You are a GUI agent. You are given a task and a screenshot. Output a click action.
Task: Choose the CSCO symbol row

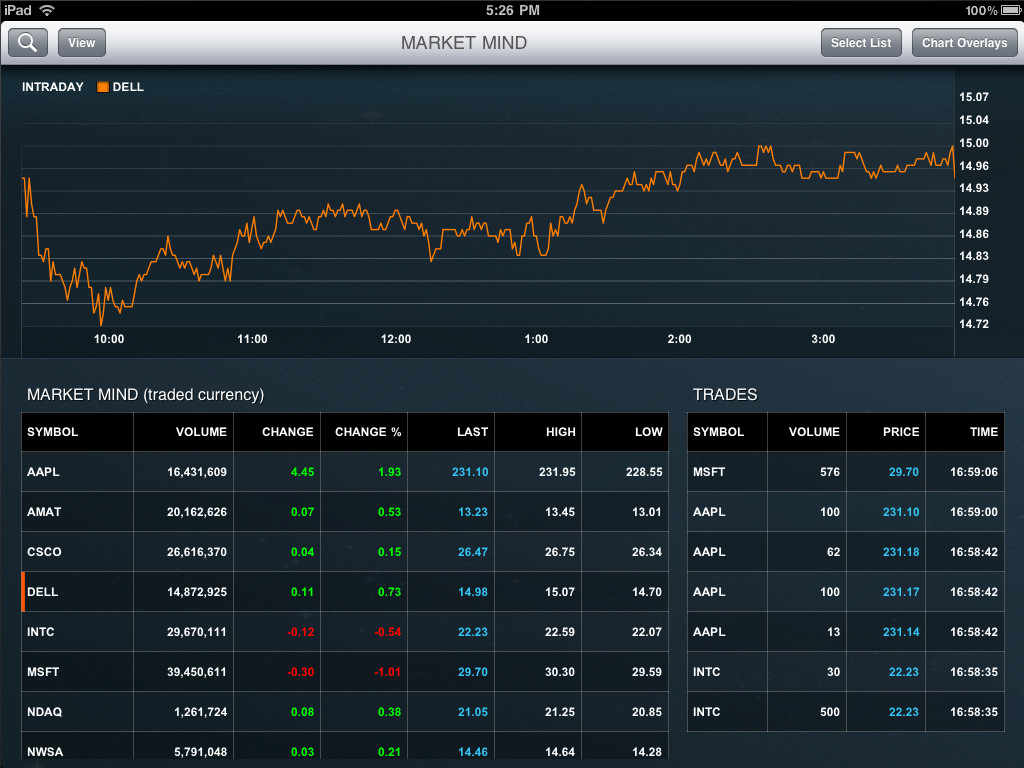point(344,552)
